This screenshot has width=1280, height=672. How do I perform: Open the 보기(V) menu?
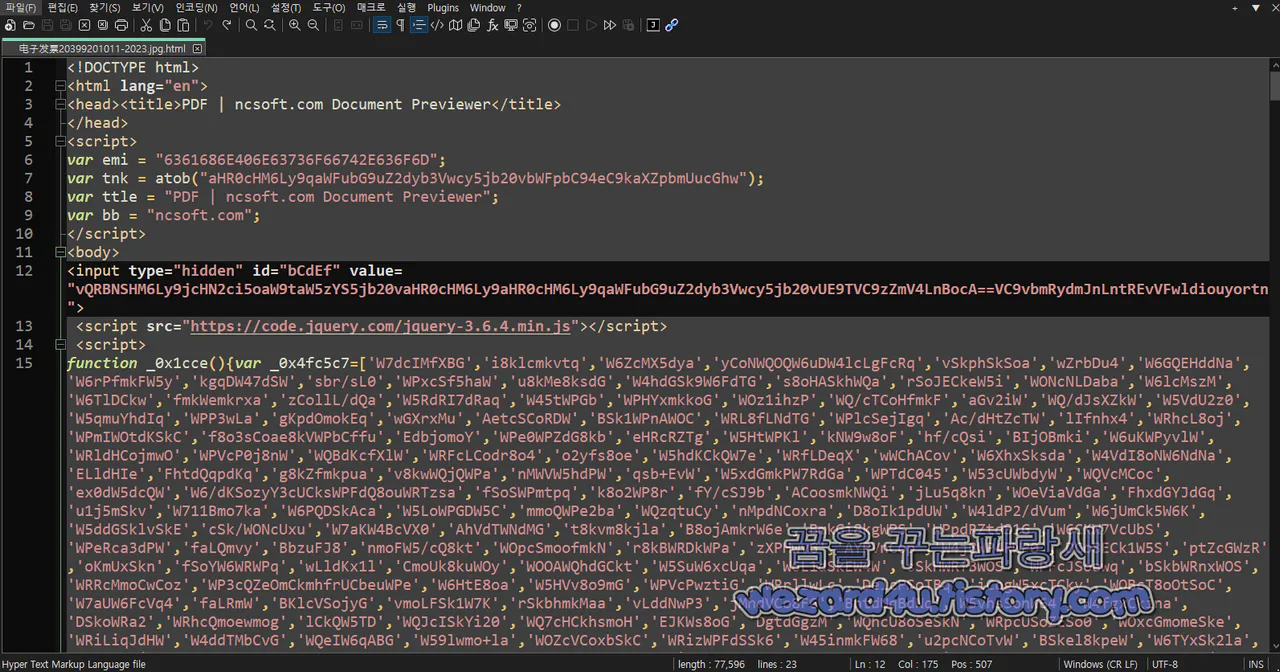(x=147, y=8)
